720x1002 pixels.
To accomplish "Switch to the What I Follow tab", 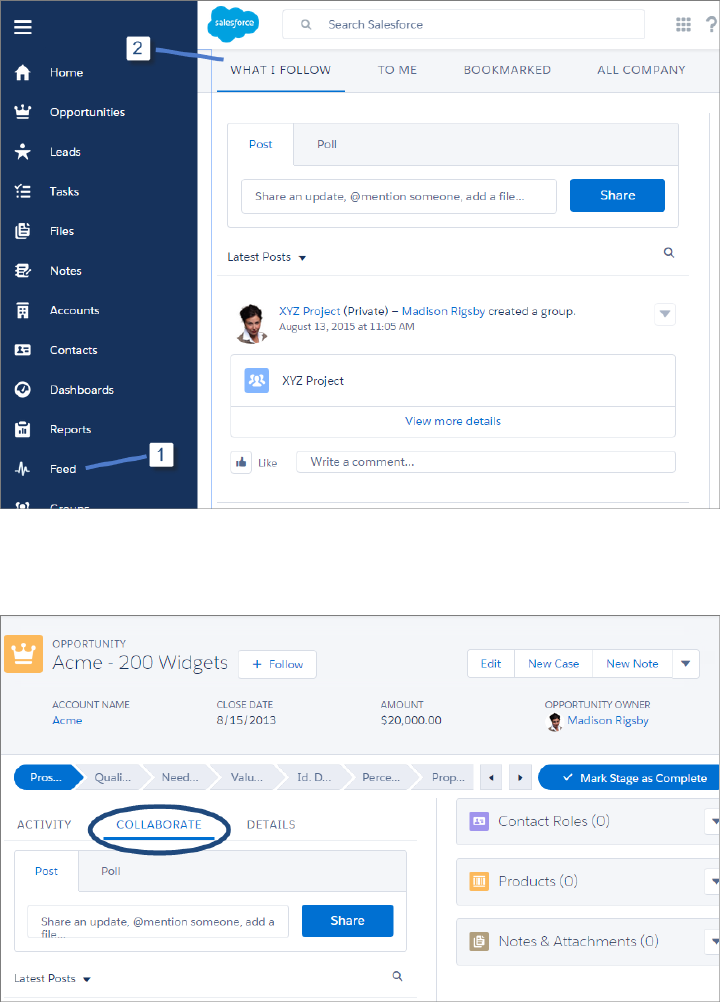I will point(280,70).
